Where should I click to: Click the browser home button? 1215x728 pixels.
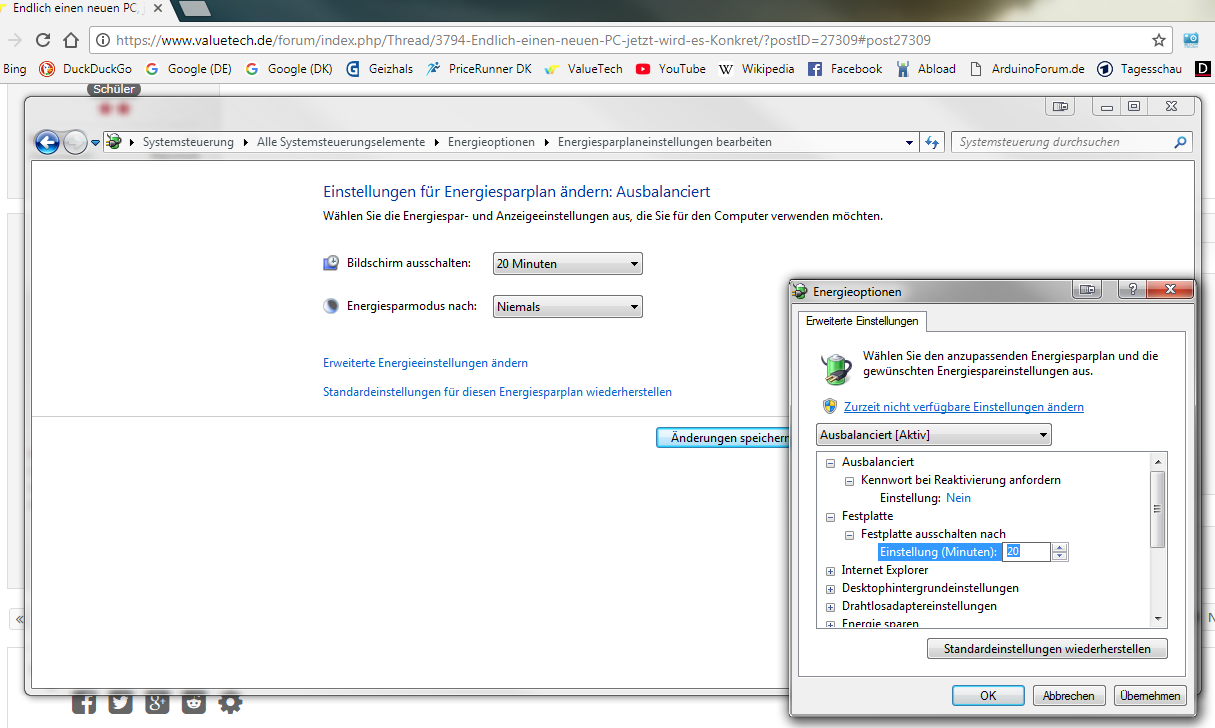pos(70,41)
